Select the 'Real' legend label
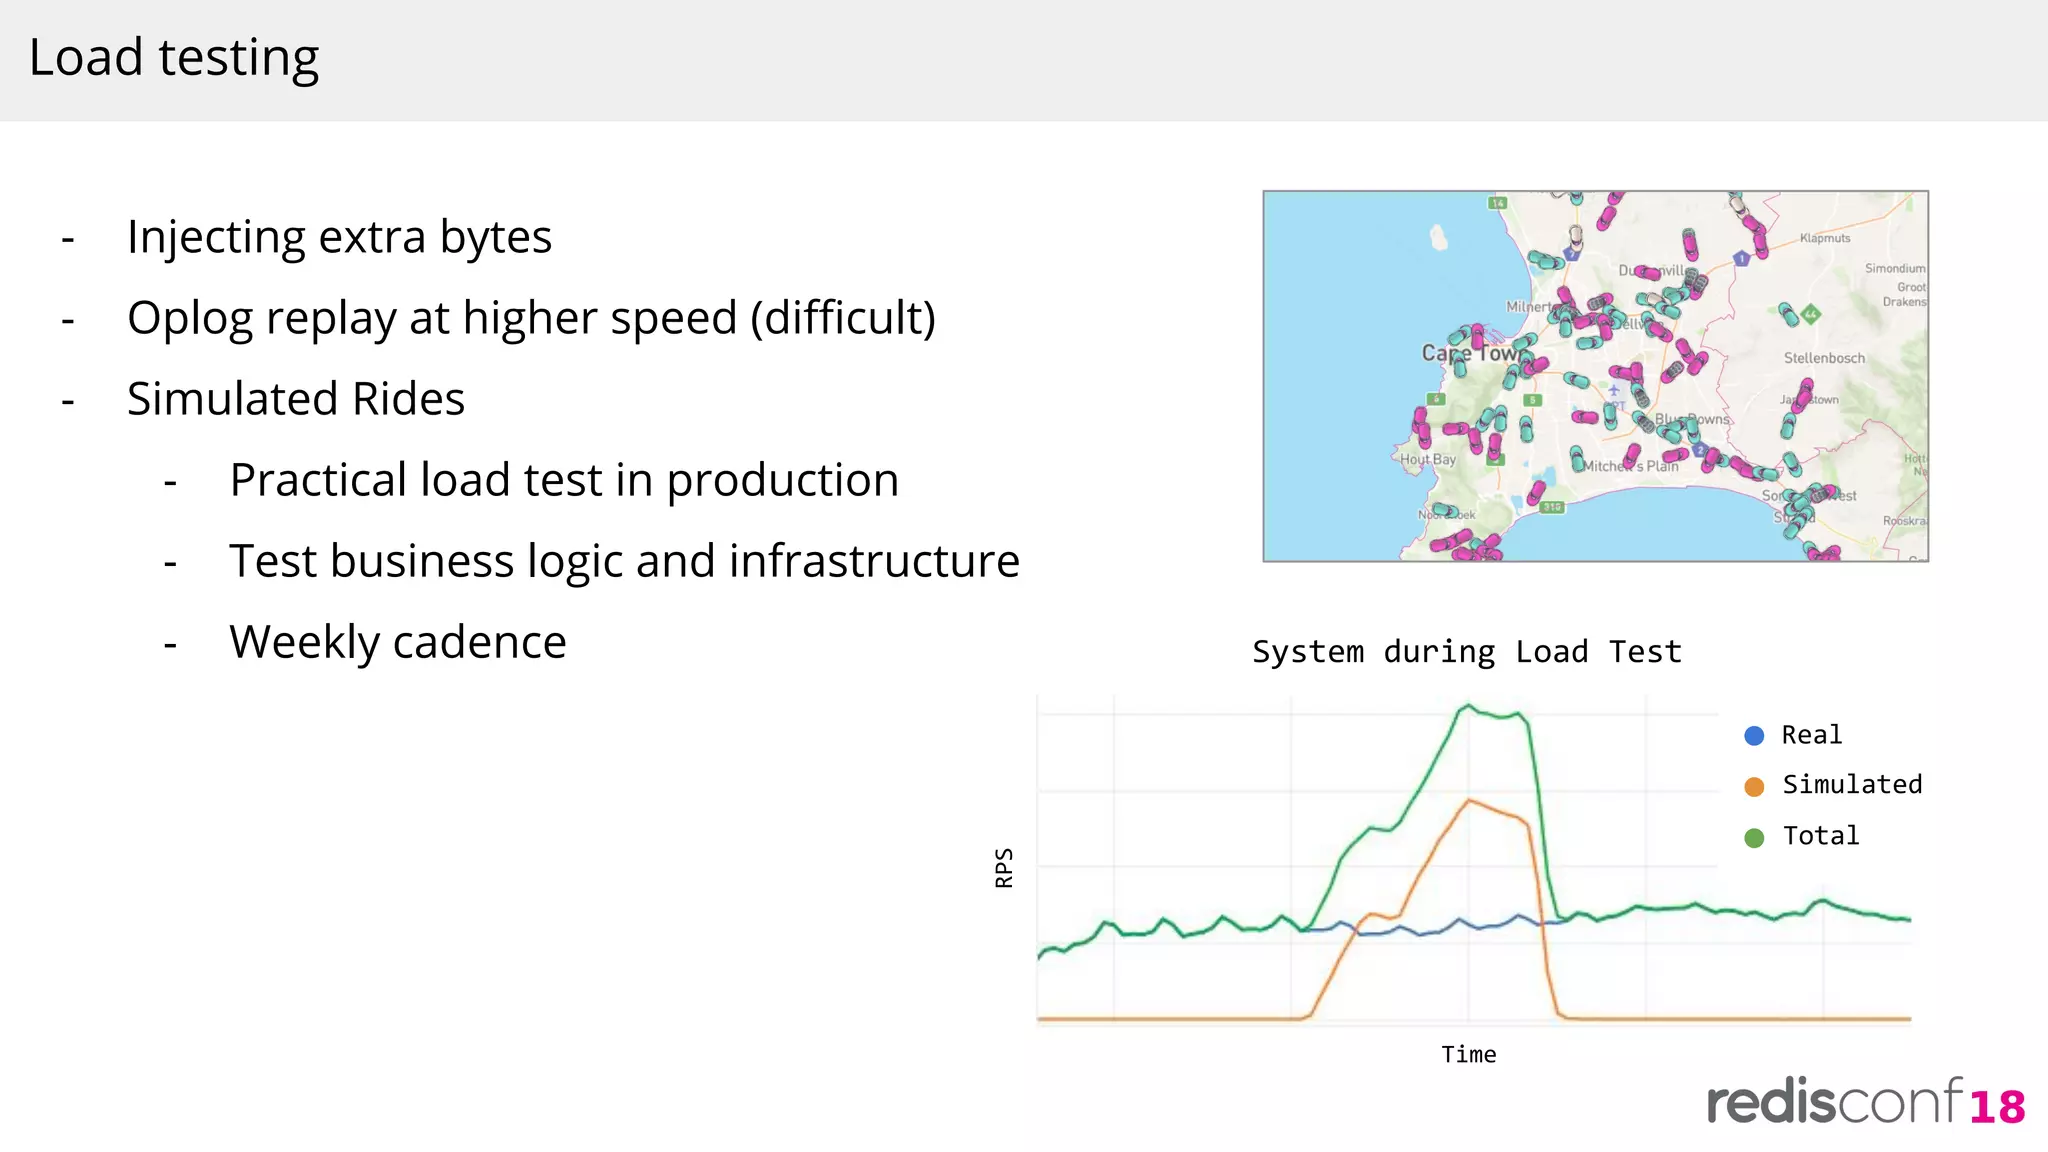The height and width of the screenshot is (1152, 2048). pos(1811,735)
